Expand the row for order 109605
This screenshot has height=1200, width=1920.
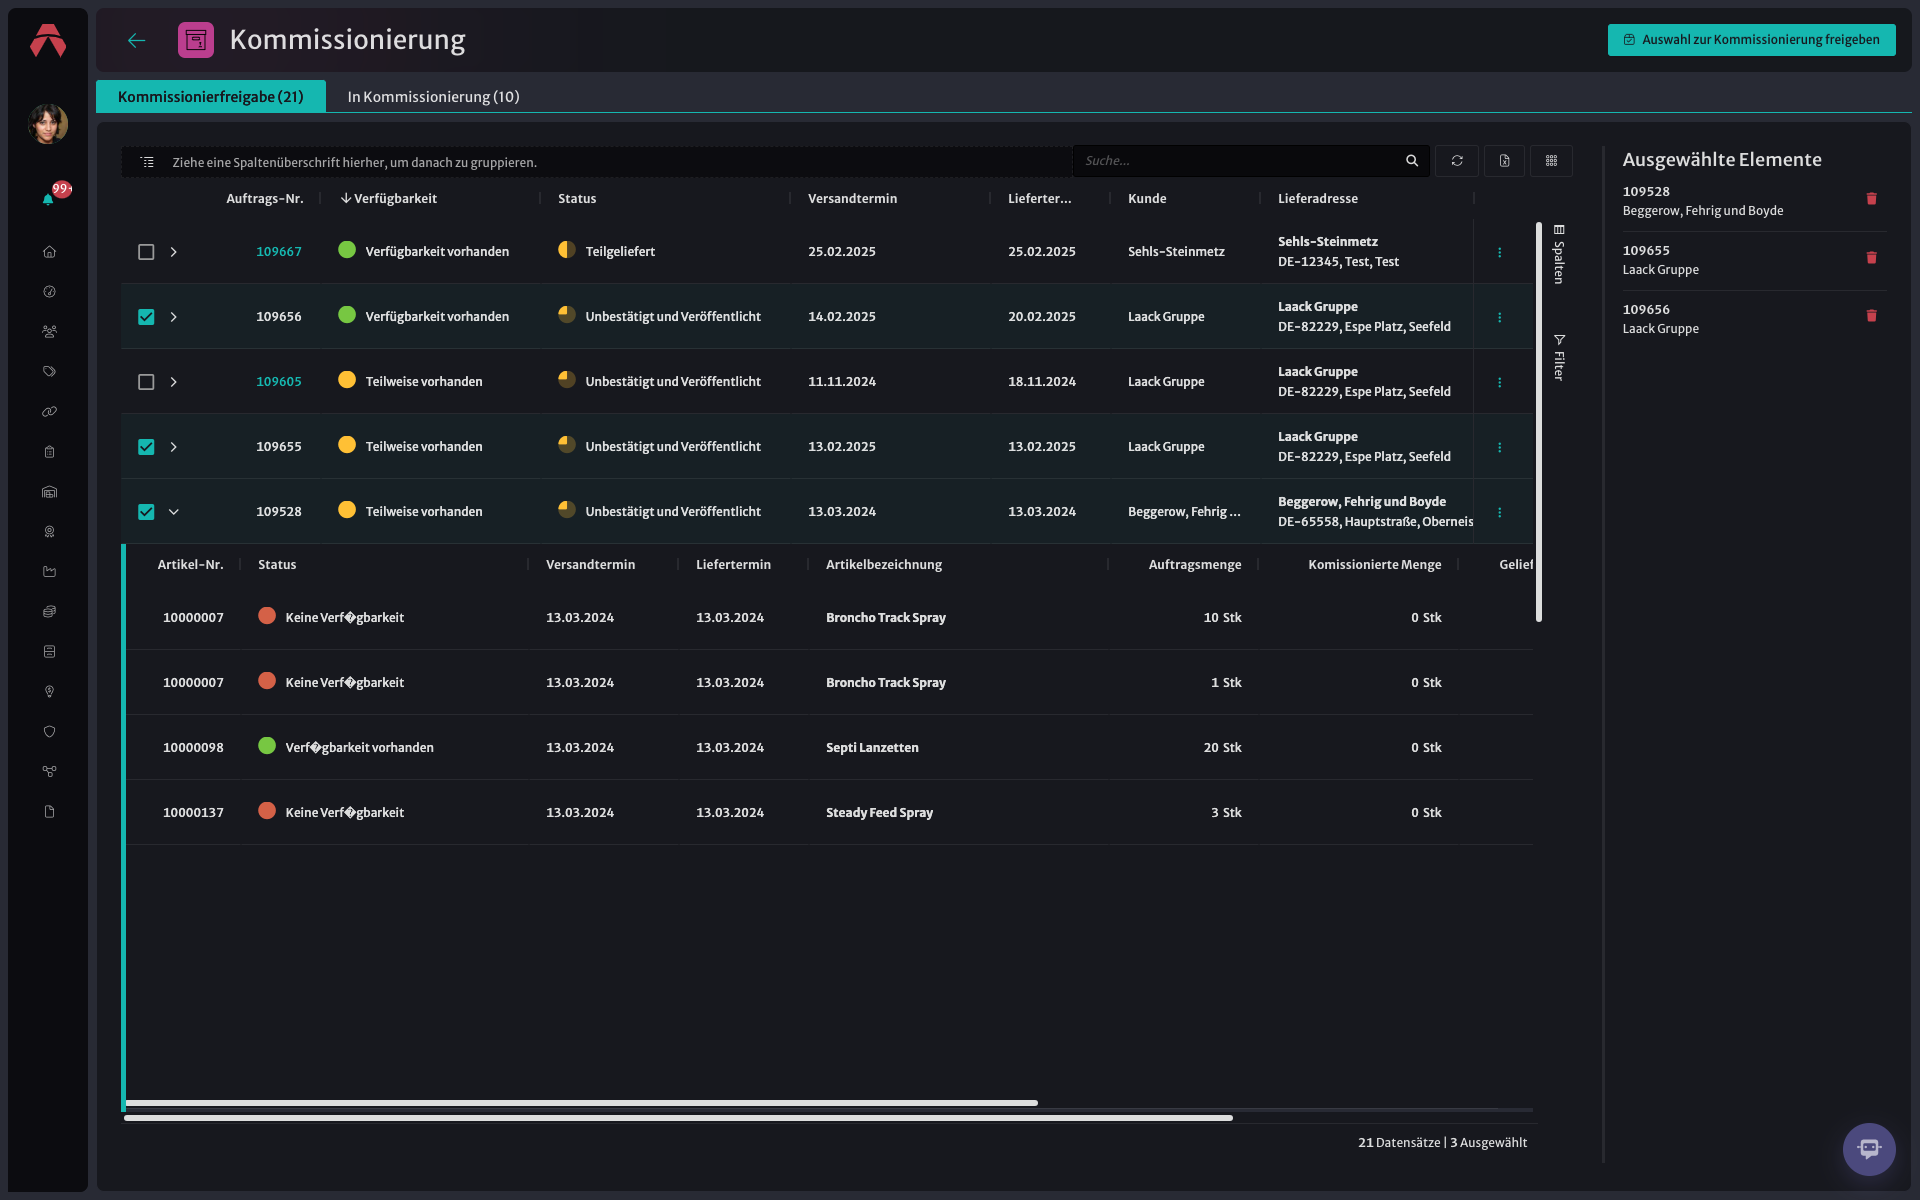tap(174, 382)
